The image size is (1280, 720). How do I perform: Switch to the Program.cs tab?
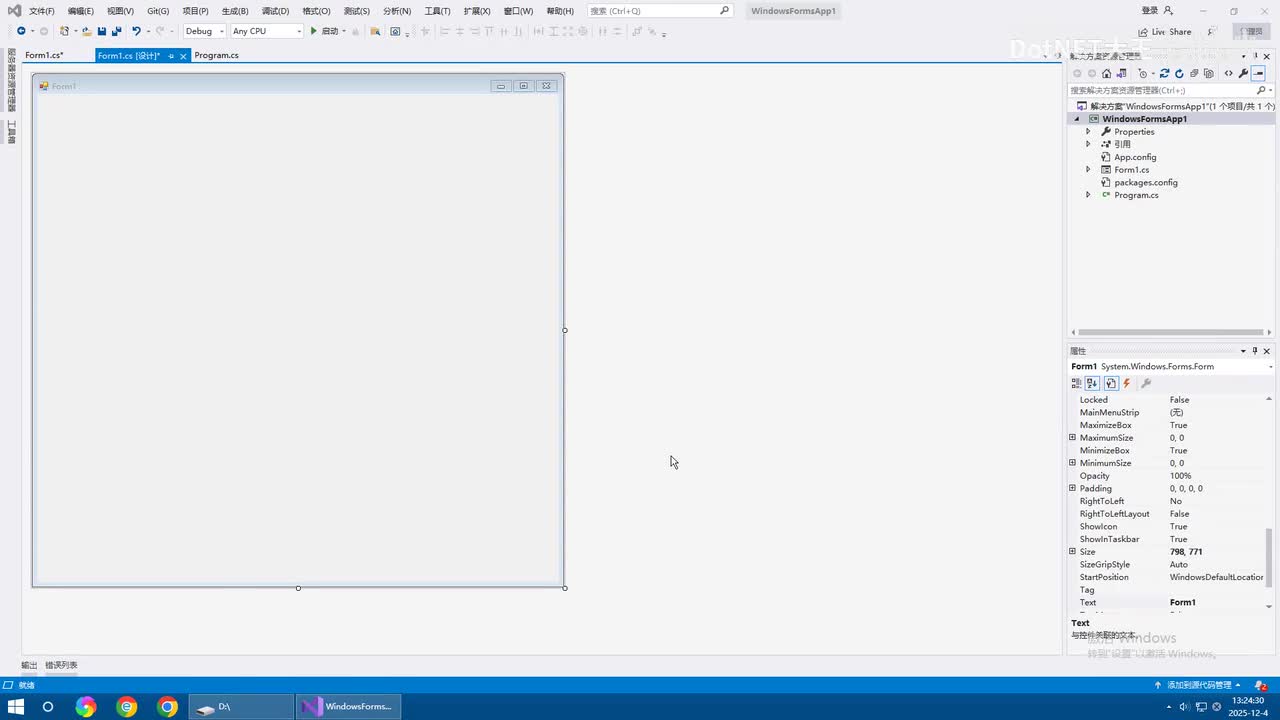pos(216,56)
